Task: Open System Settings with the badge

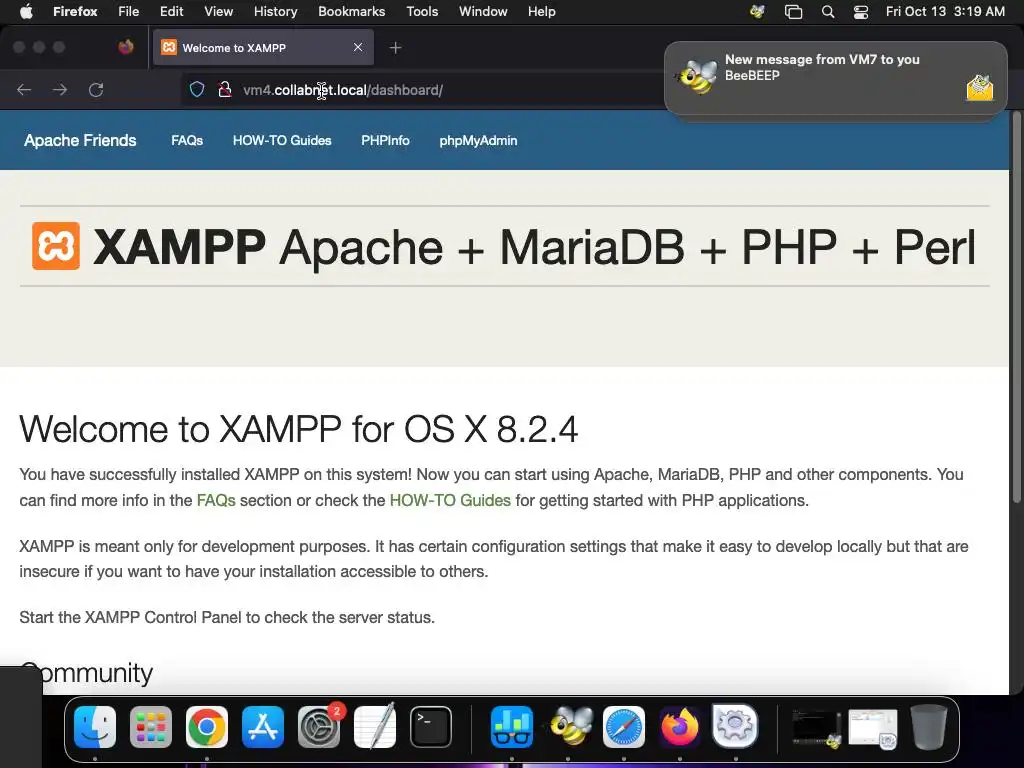Action: pos(319,726)
